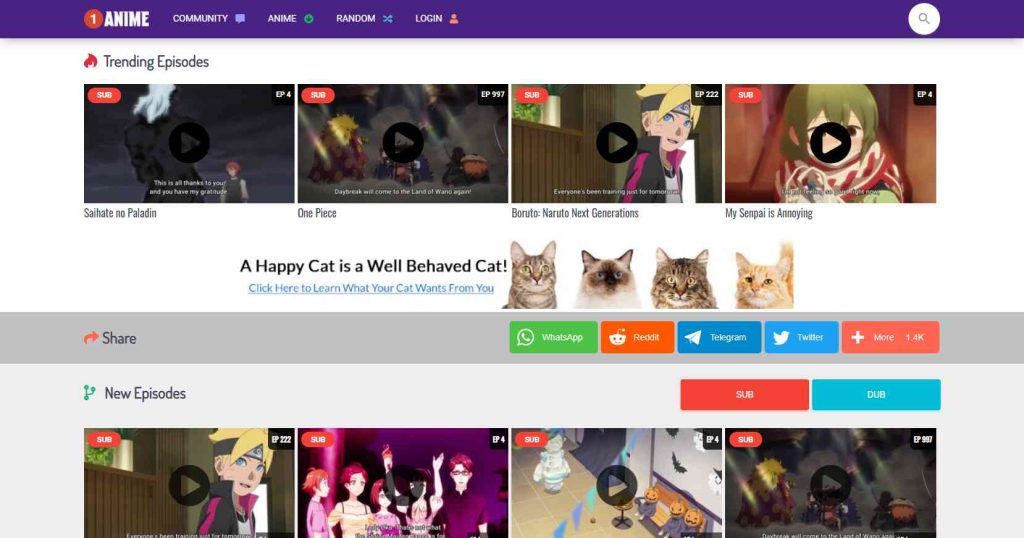Click the WhatsApp logo icon

pos(526,337)
